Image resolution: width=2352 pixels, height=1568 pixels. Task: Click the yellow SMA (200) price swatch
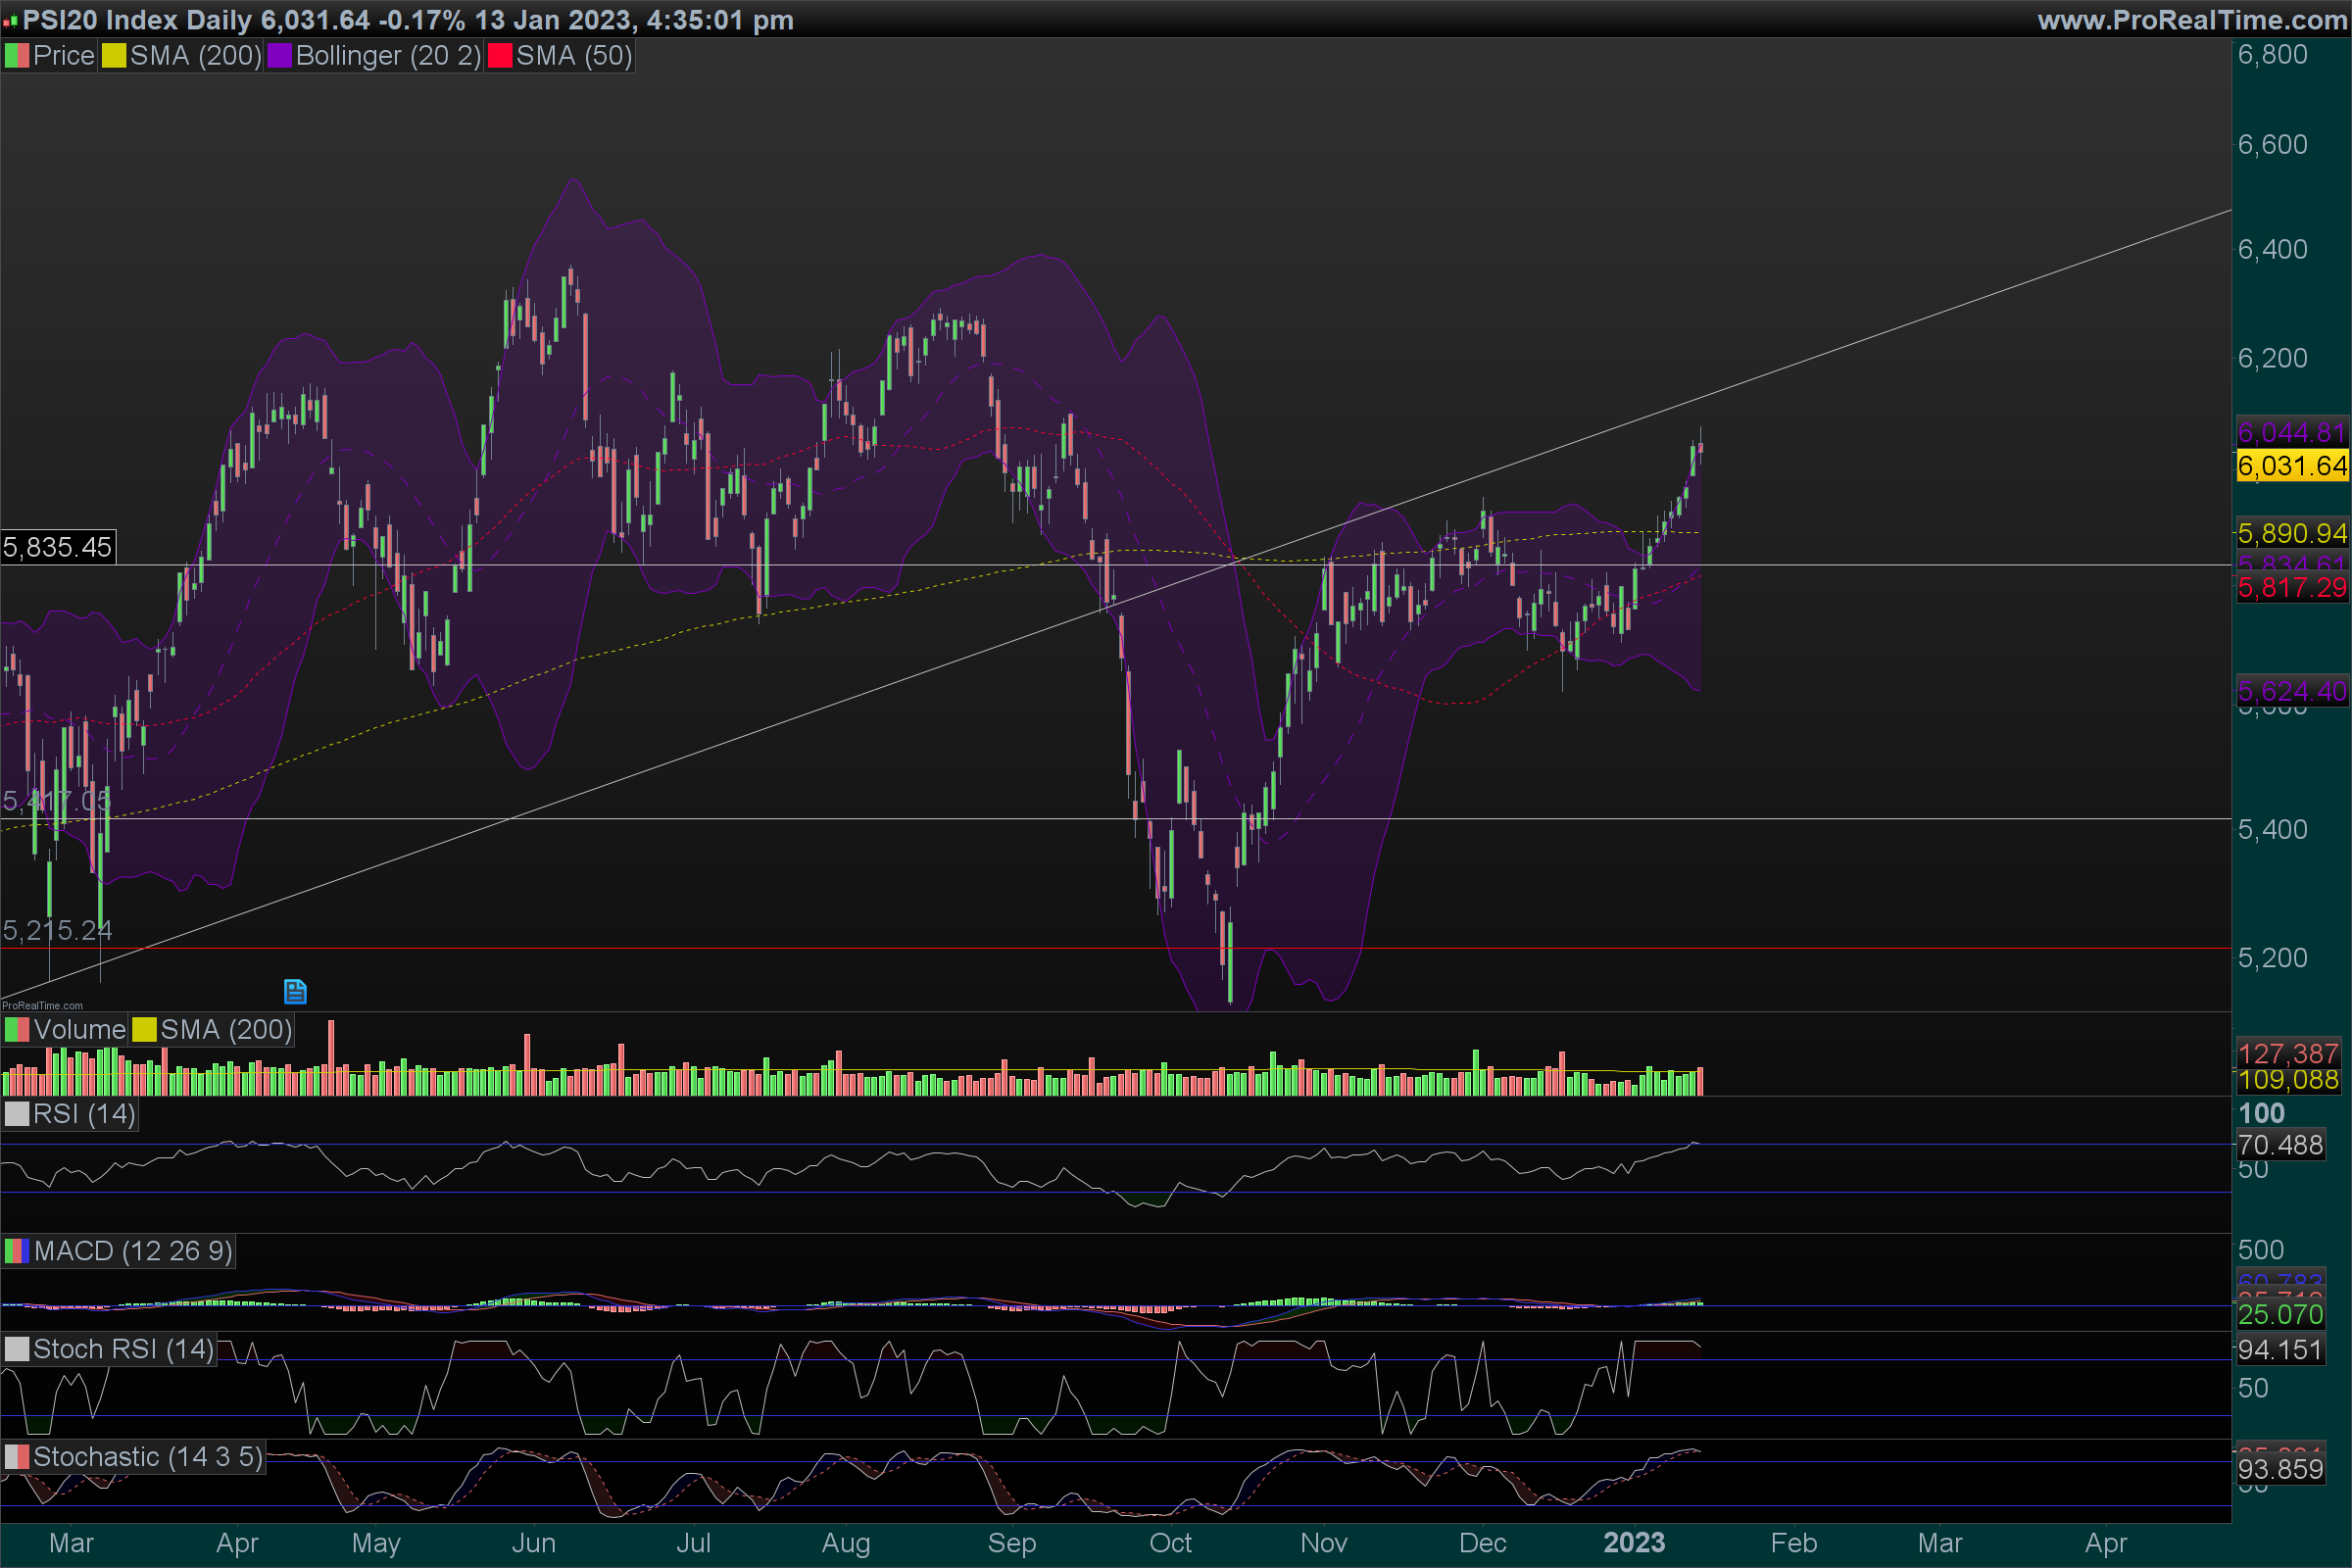[114, 56]
